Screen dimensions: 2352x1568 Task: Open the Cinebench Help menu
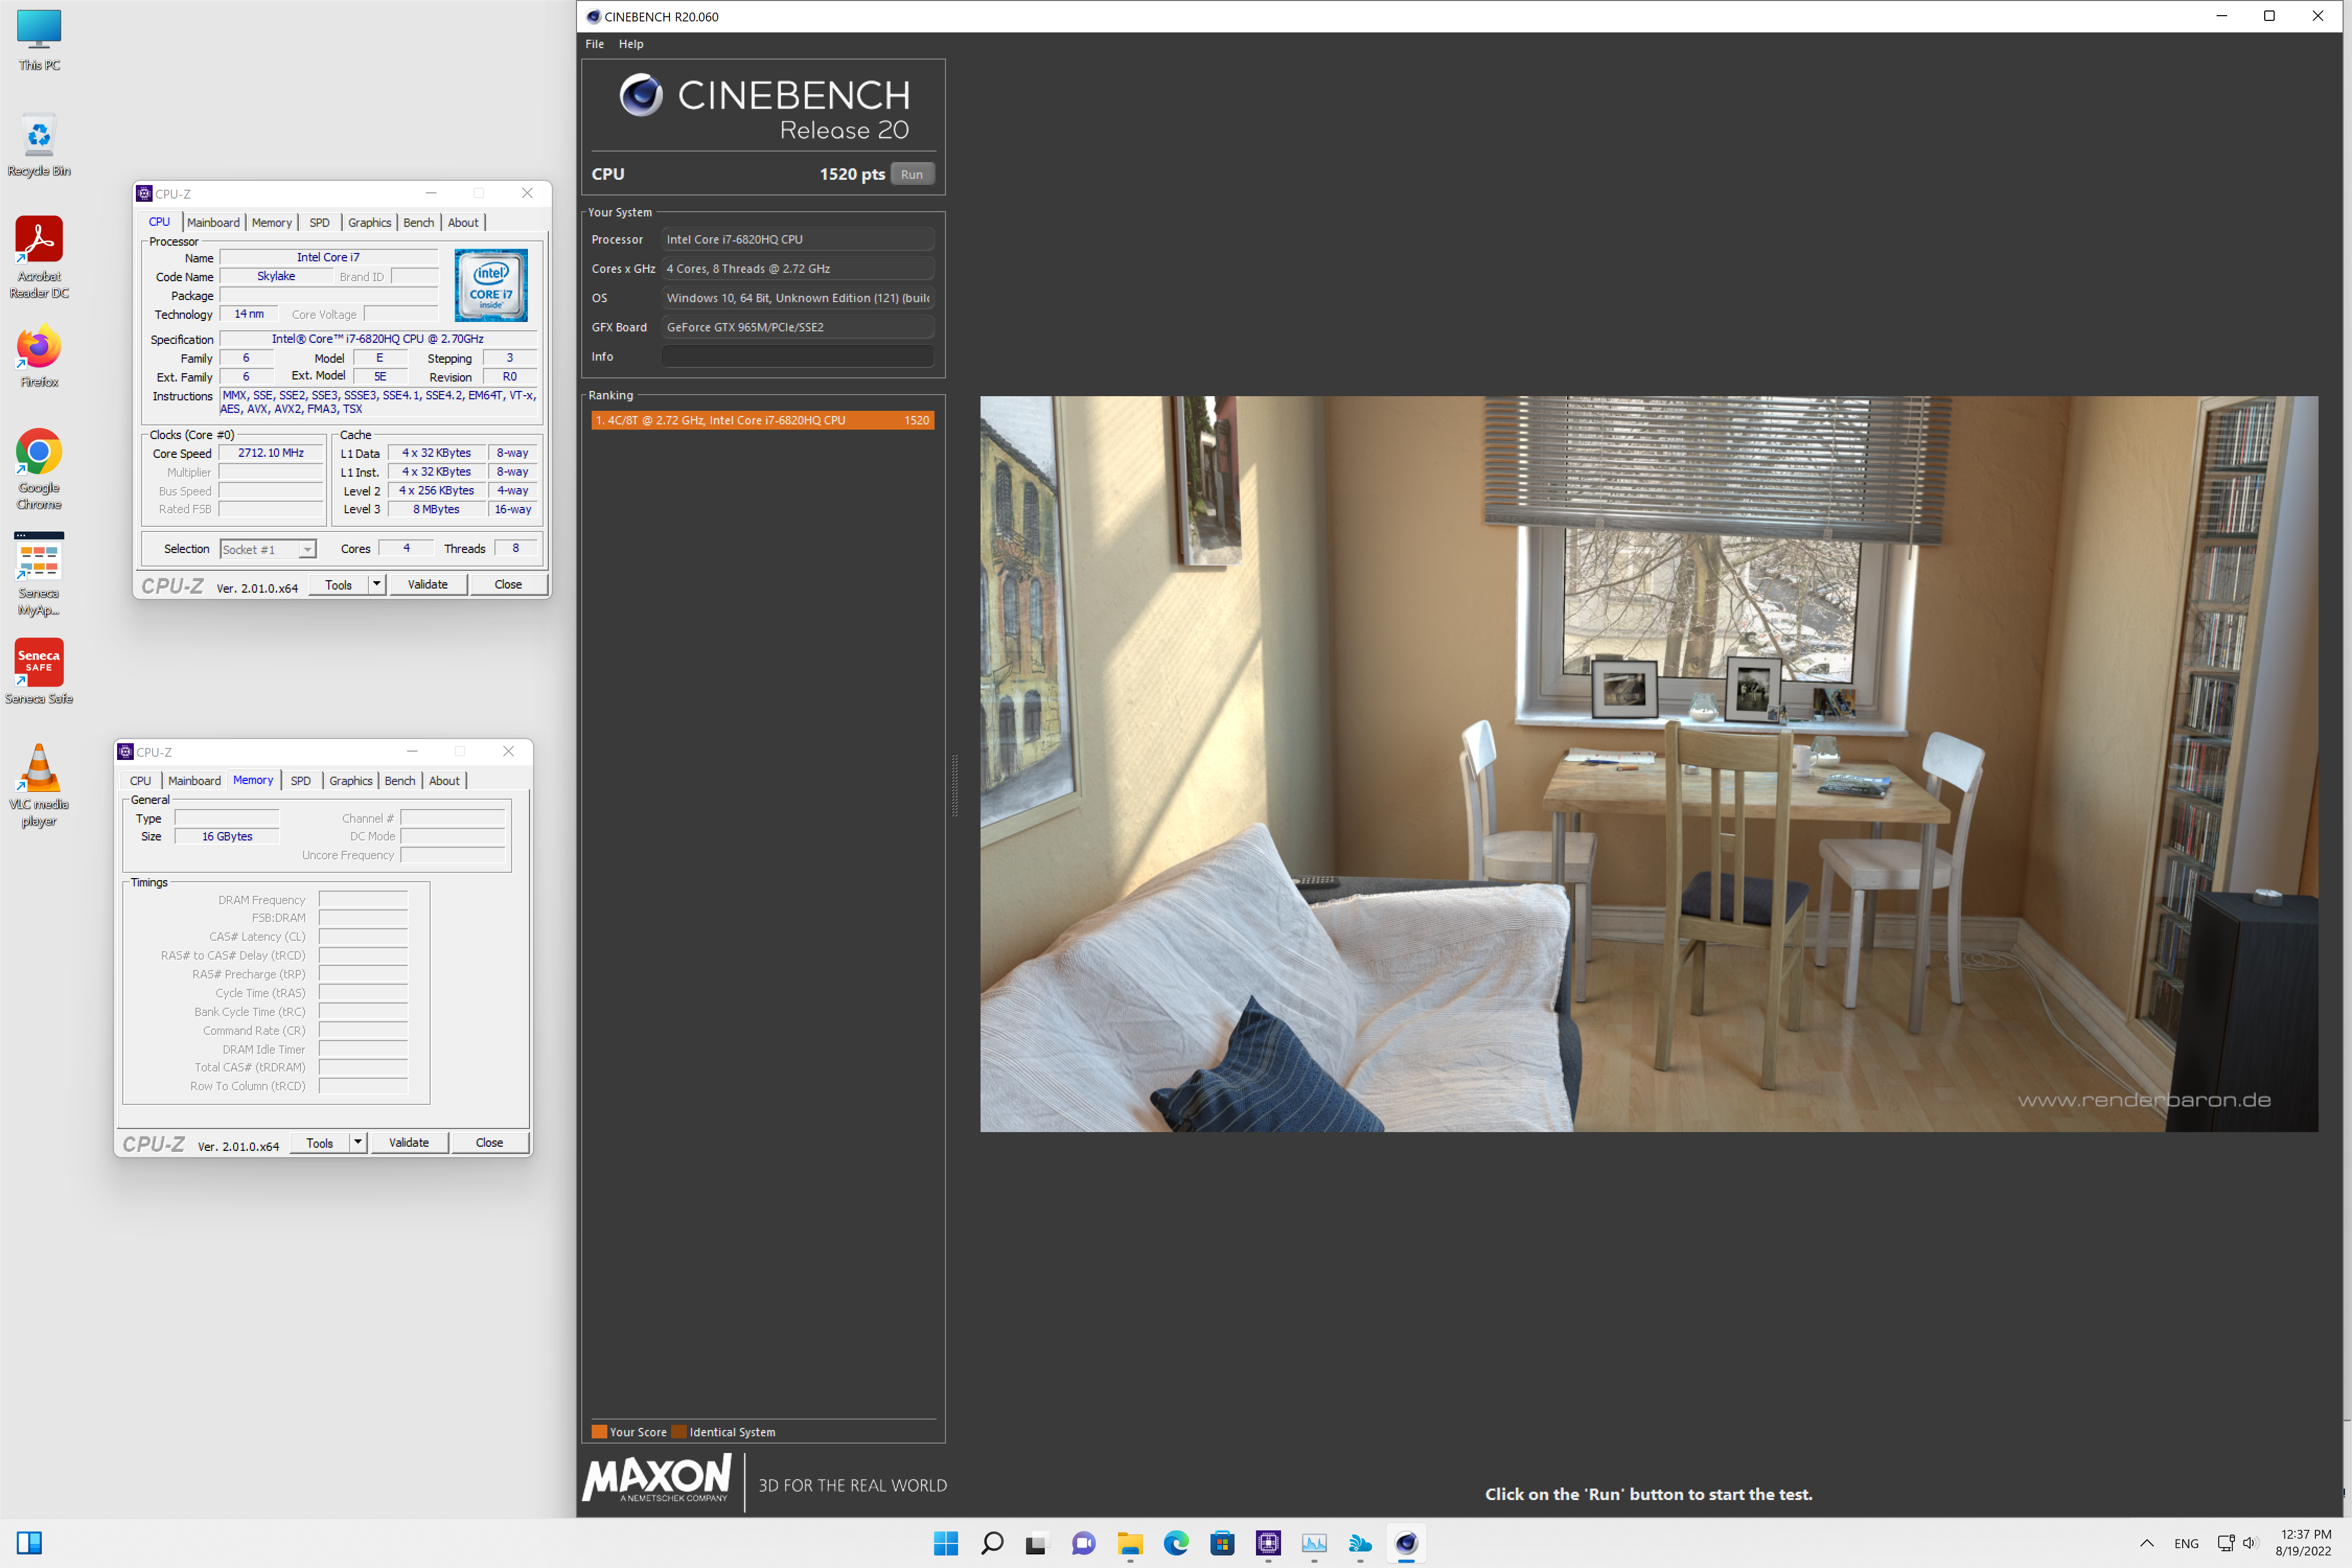click(x=631, y=44)
